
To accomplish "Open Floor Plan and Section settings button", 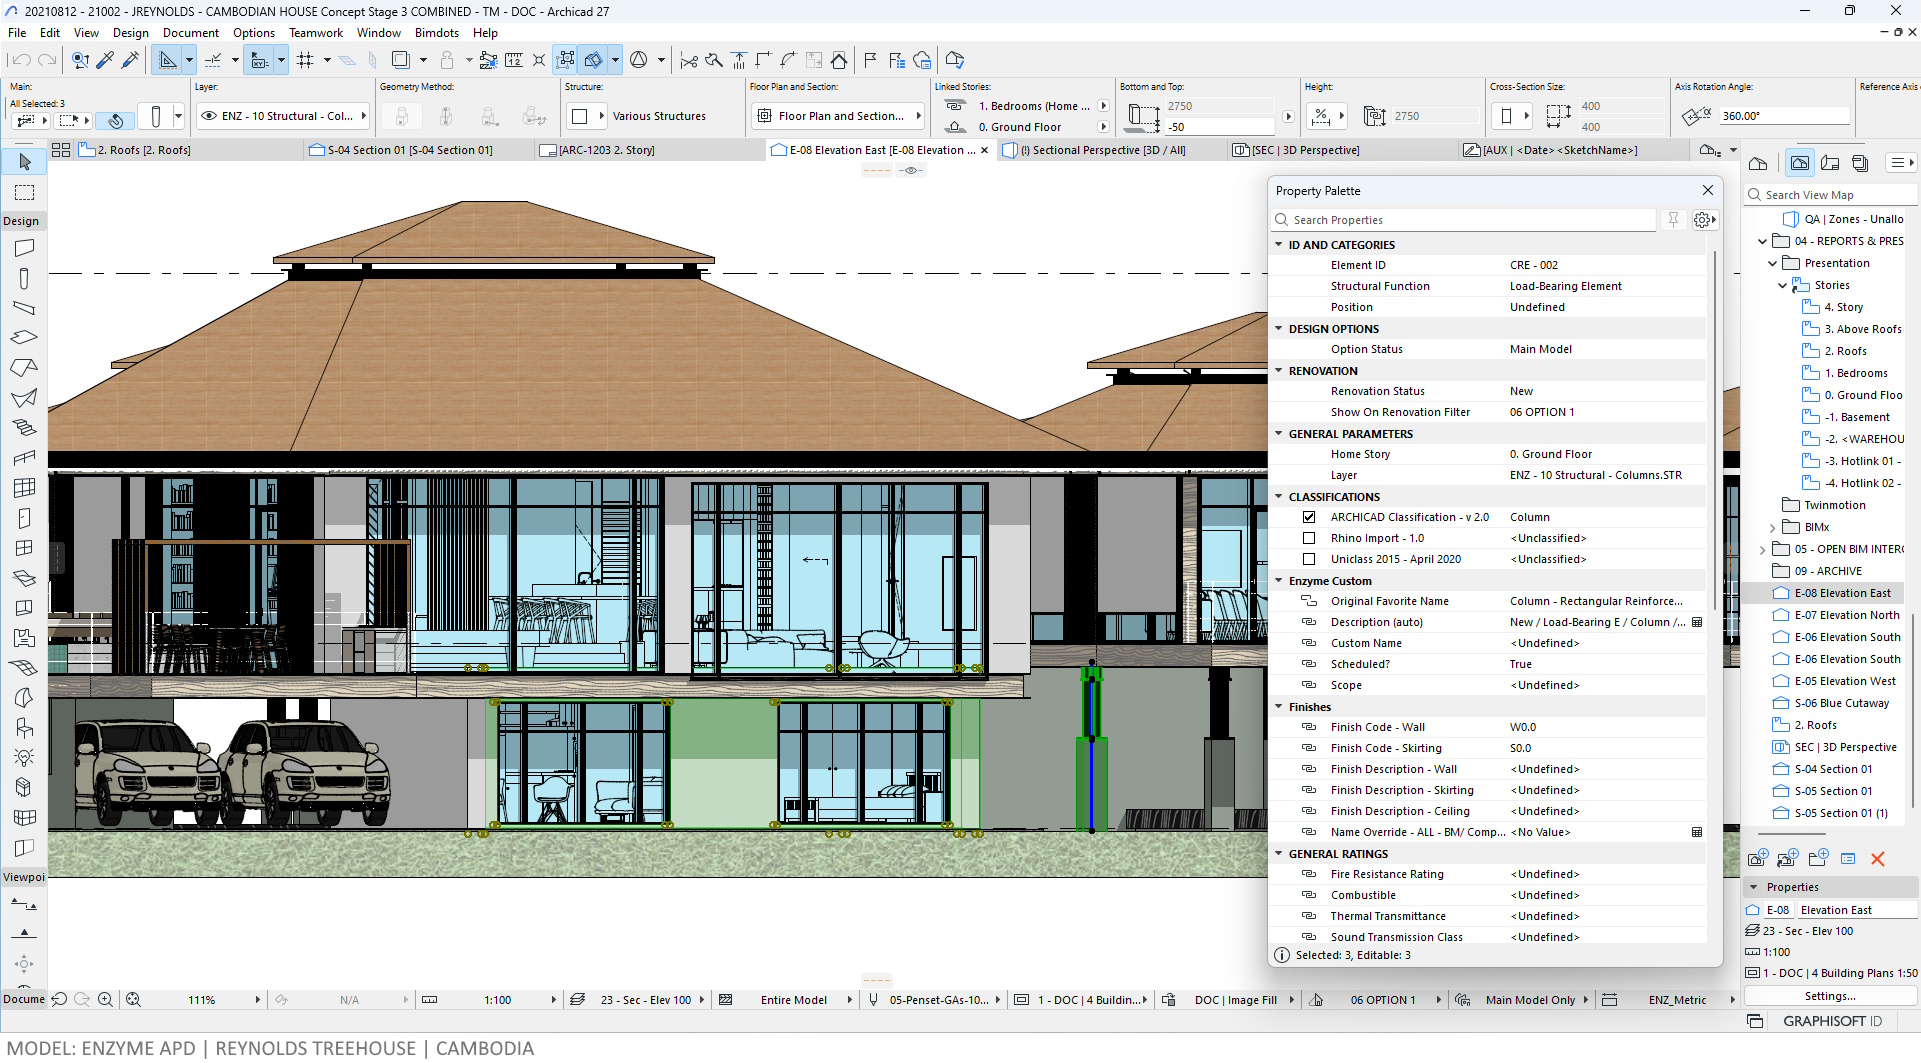I will pos(837,116).
